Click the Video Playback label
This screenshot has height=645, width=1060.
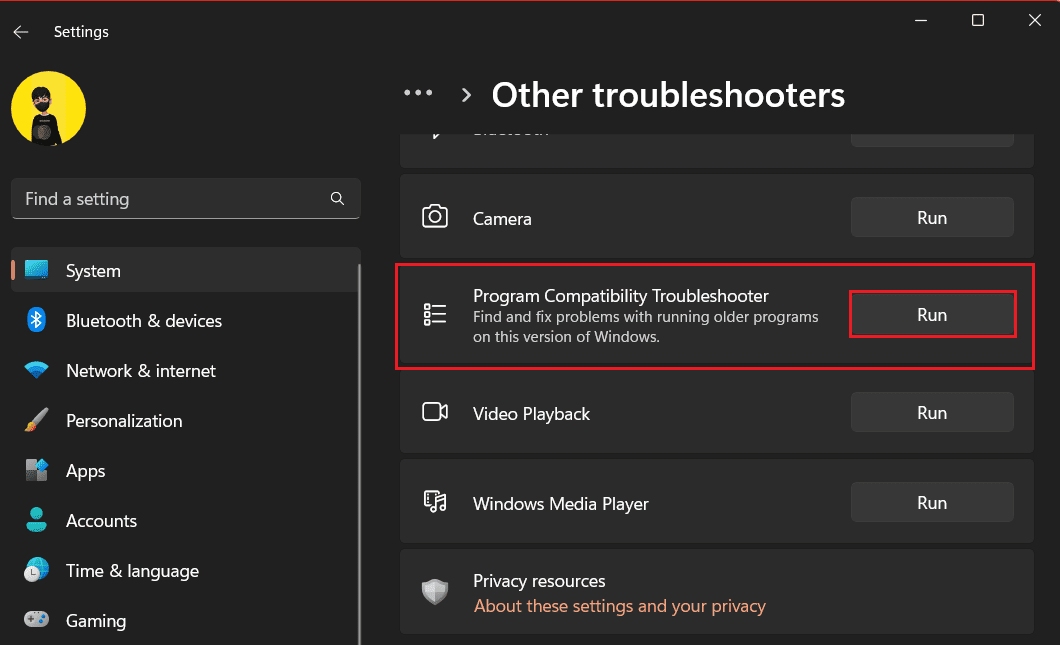click(531, 414)
